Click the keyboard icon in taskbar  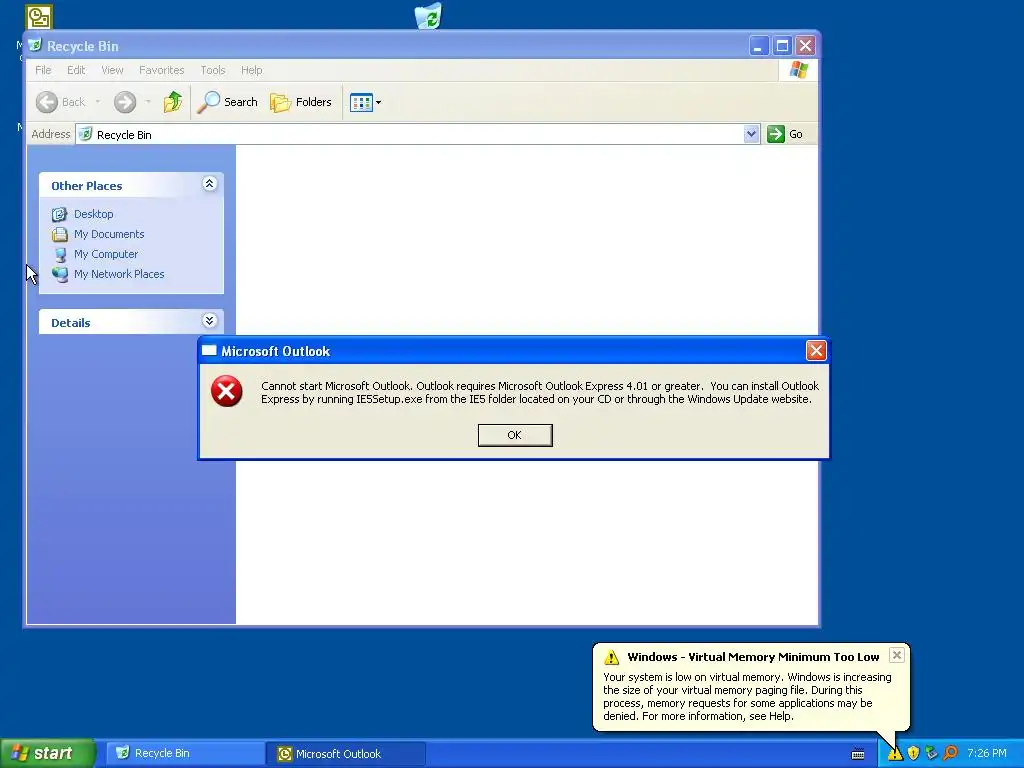pyautogui.click(x=858, y=754)
